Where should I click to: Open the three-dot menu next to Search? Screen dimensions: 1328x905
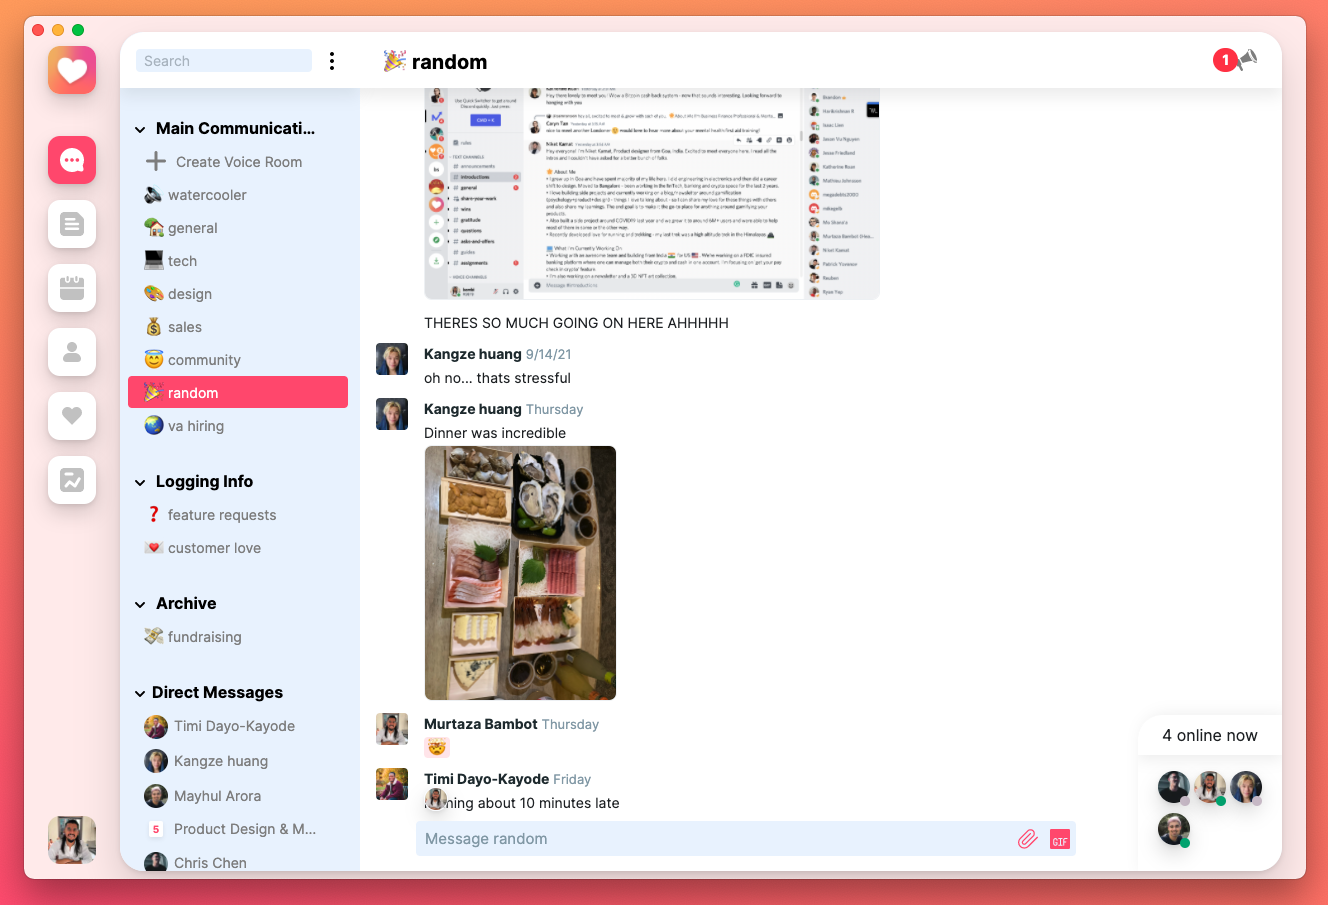332,61
